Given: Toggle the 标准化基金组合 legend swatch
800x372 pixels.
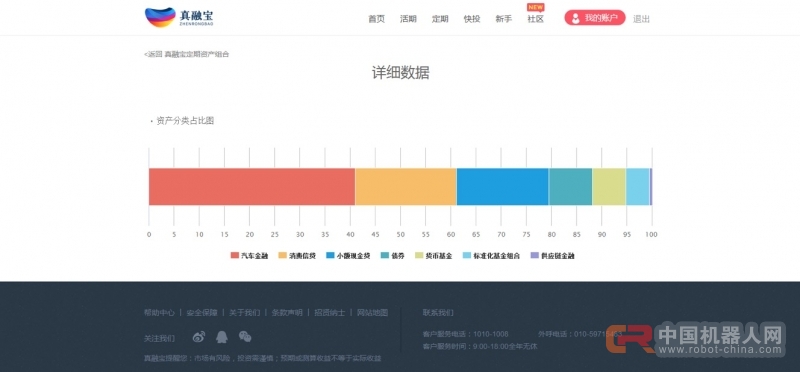Looking at the screenshot, I should tap(466, 256).
